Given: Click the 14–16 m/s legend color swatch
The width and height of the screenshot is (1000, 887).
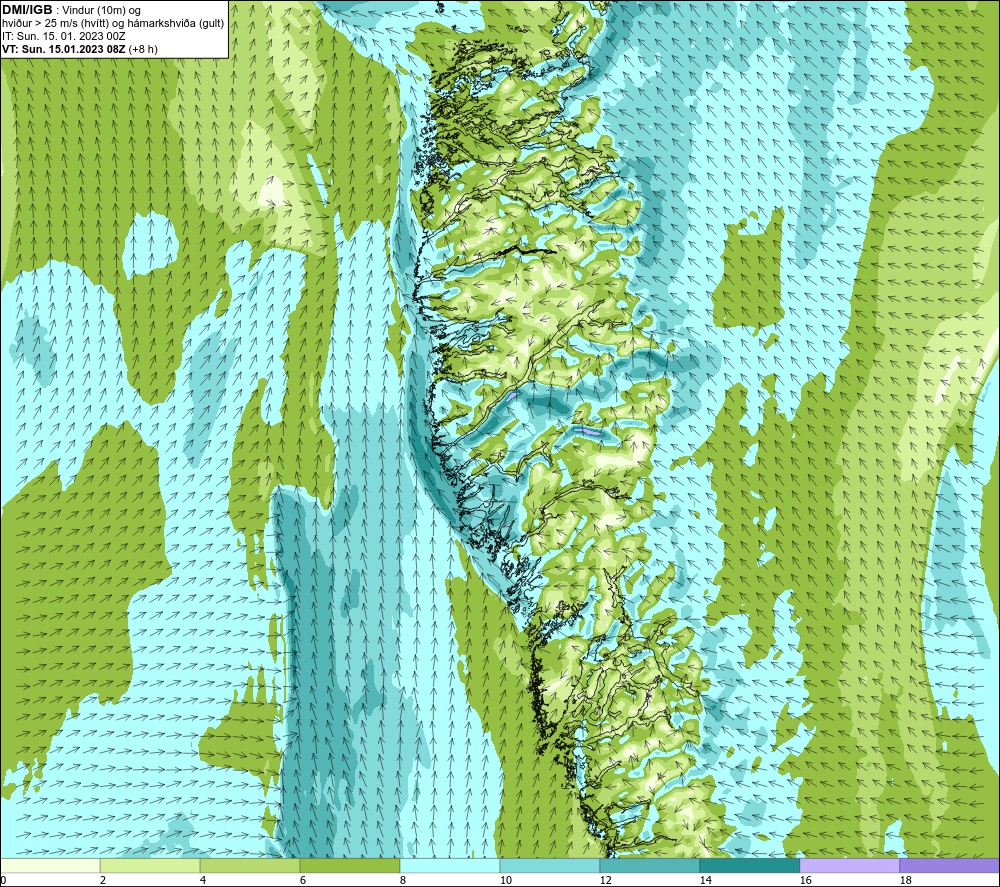Looking at the screenshot, I should (x=749, y=865).
